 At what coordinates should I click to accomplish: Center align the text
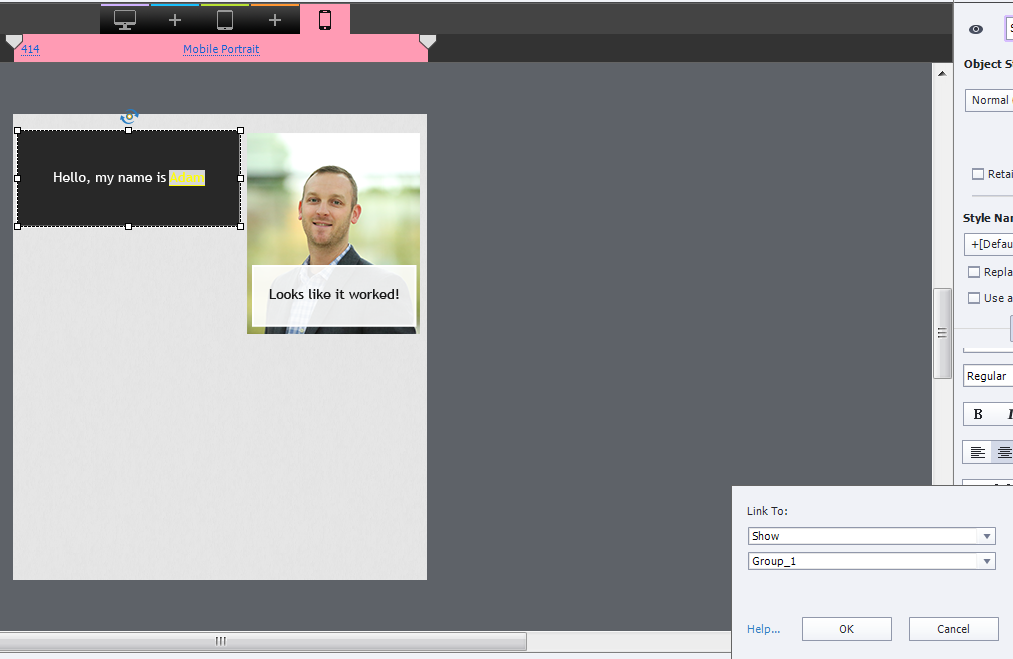(x=1003, y=452)
